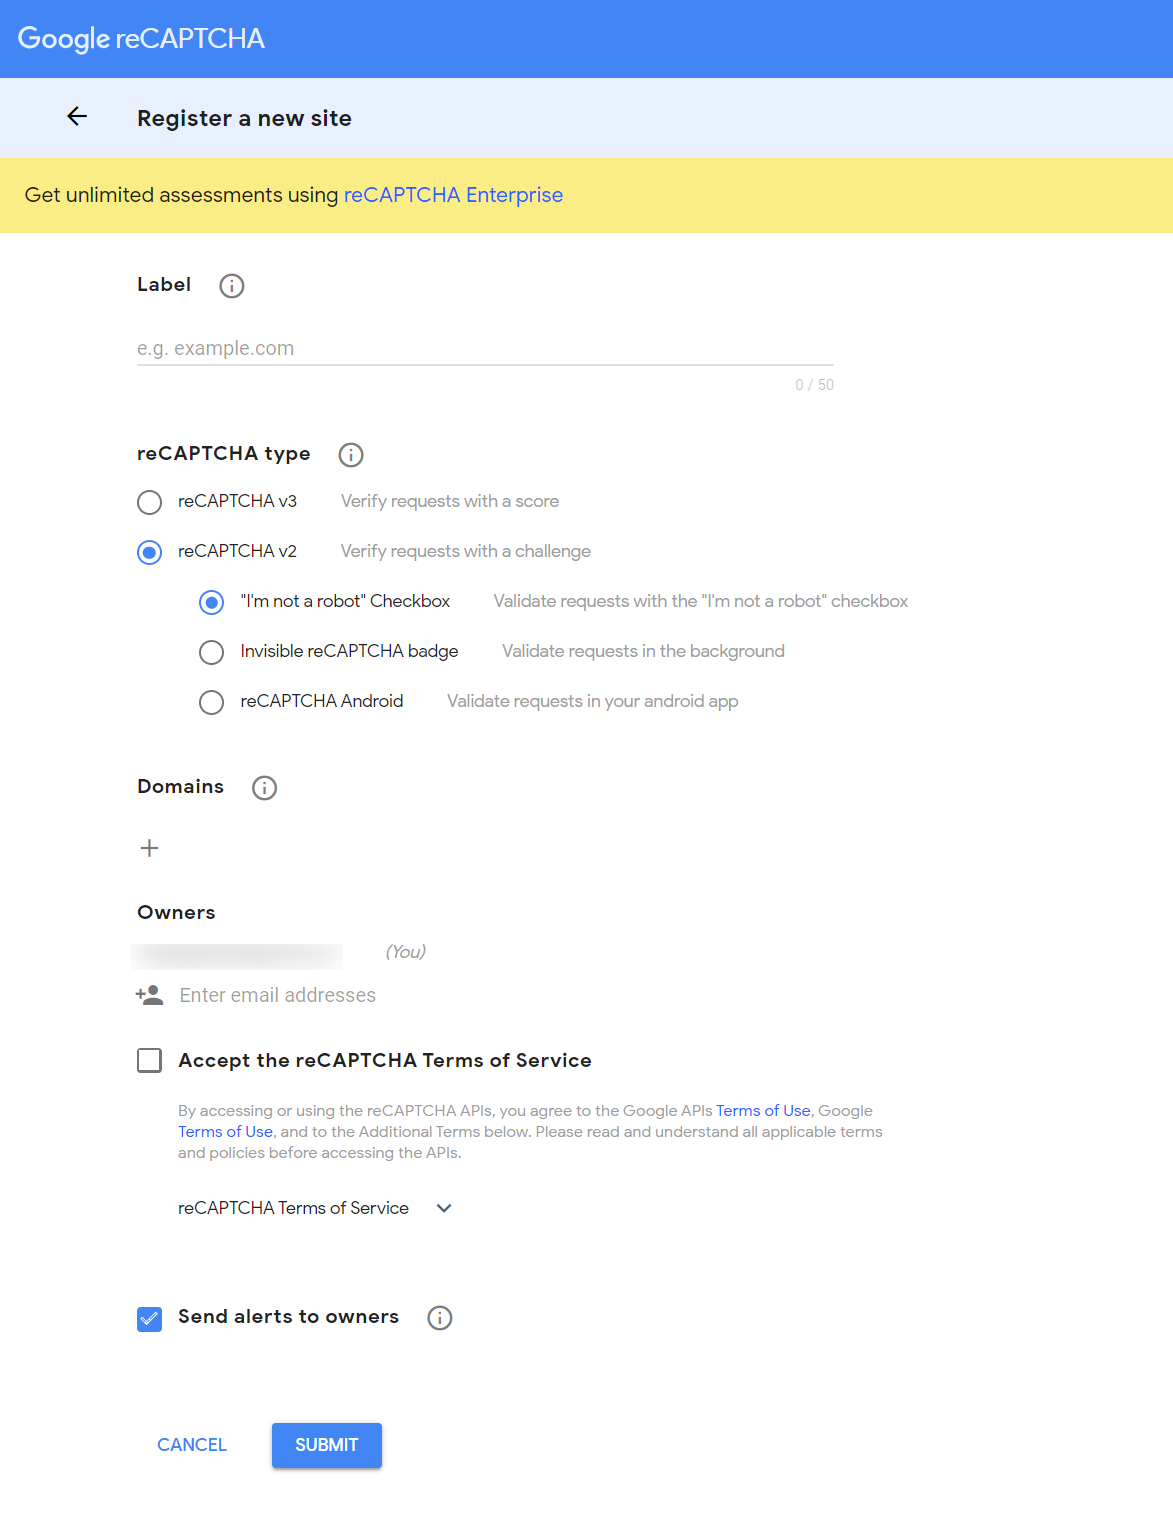1173x1513 pixels.
Task: Open the reCAPTCHA type info icon
Action: click(x=351, y=455)
